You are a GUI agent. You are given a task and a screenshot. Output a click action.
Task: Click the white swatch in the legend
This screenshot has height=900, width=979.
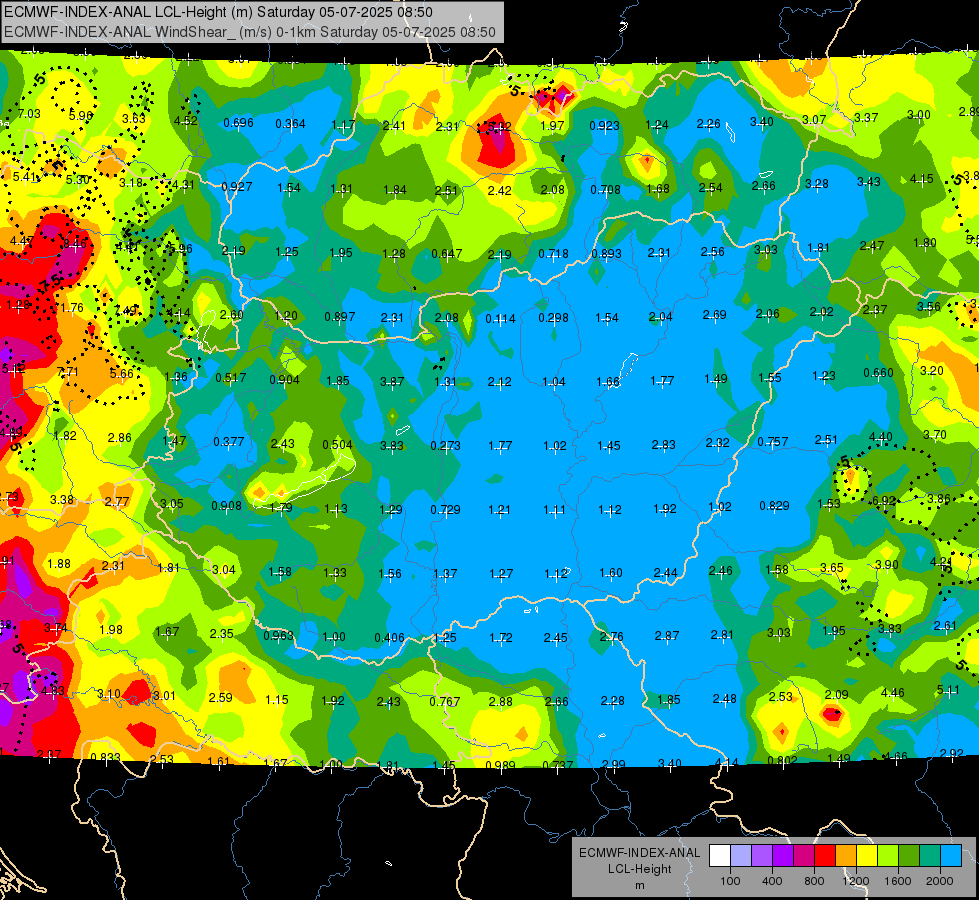[720, 856]
